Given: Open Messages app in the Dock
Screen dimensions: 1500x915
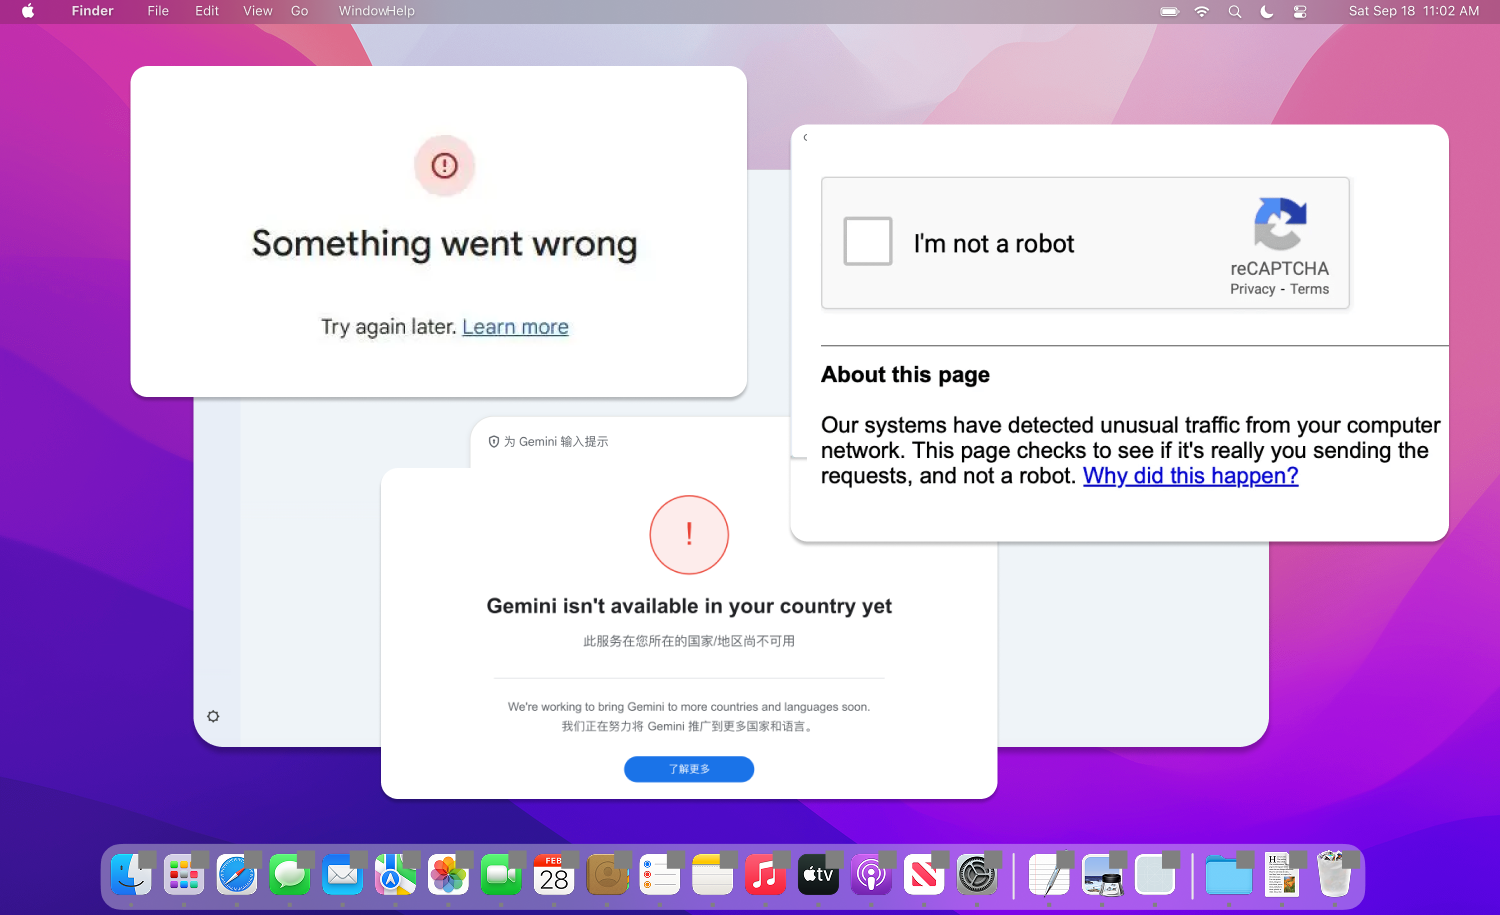Looking at the screenshot, I should (x=290, y=875).
